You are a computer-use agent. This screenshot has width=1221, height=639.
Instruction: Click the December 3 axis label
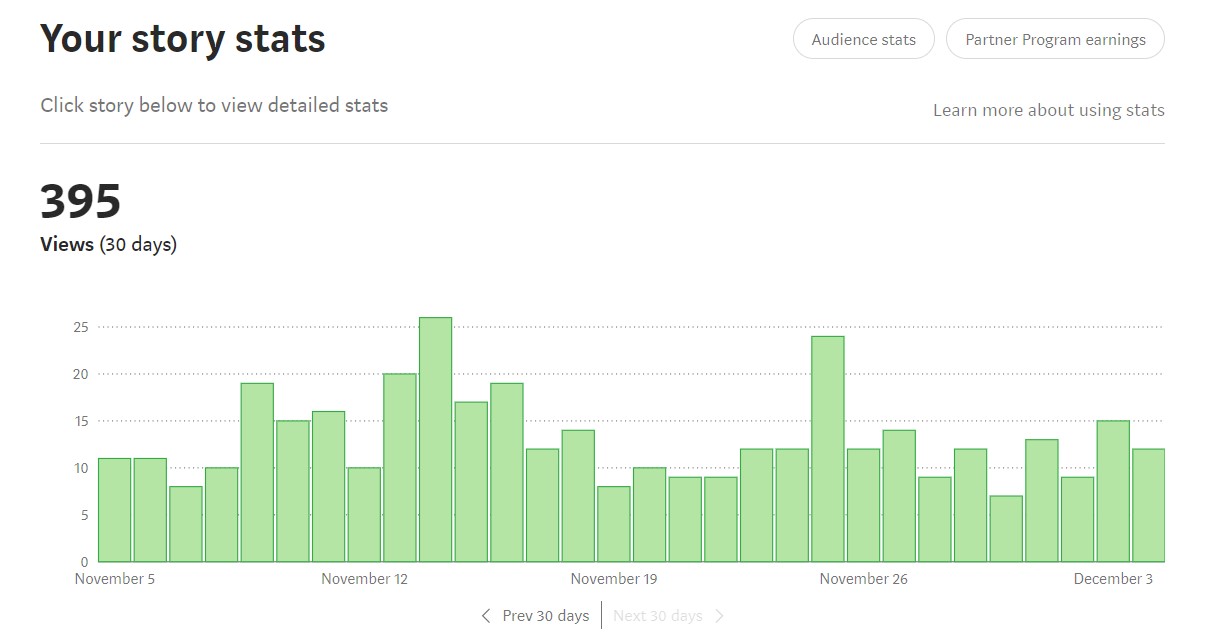(1113, 579)
